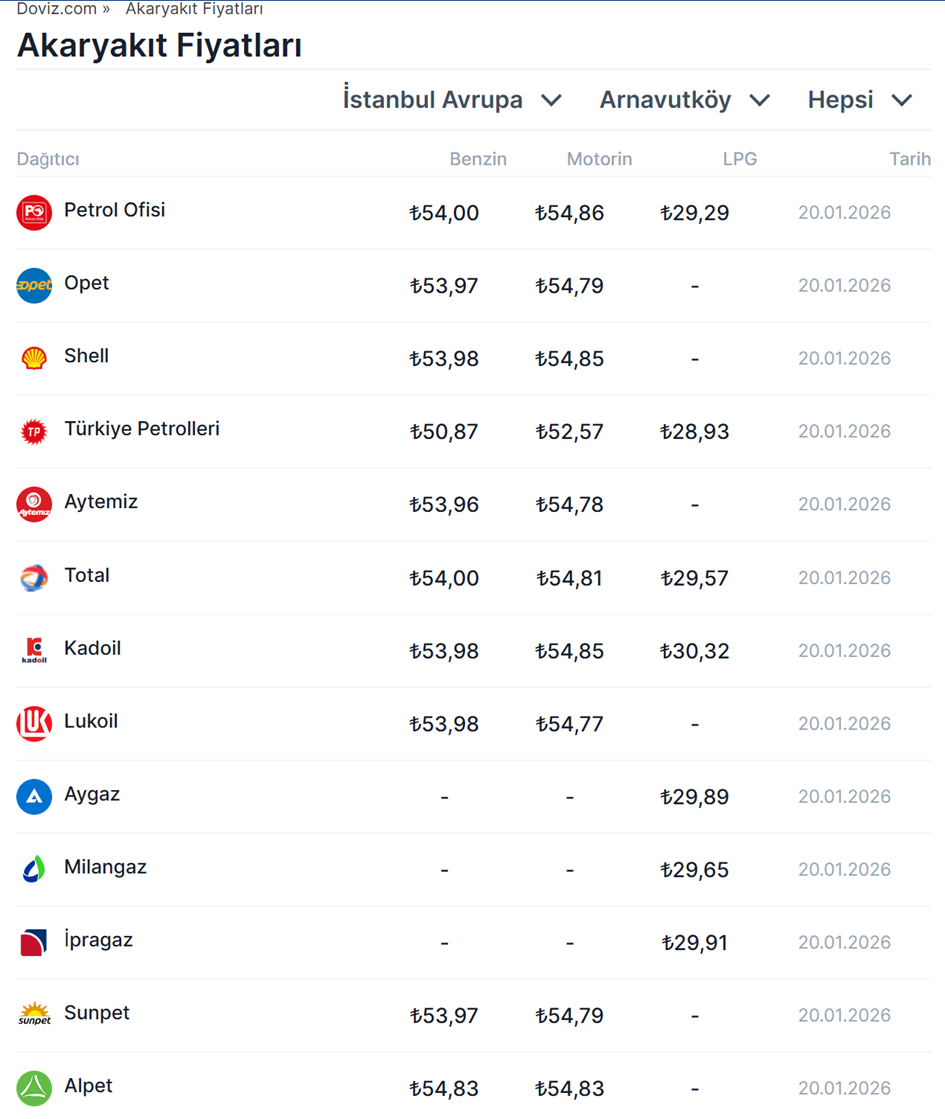
Task: Click the Aytemiz logo icon
Action: tap(34, 504)
